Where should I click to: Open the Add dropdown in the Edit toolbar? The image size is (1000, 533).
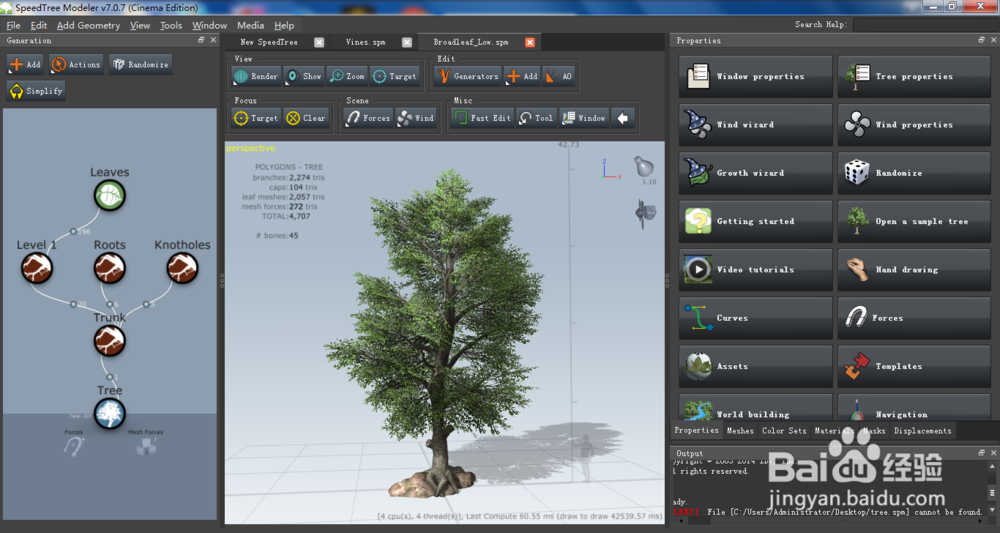(522, 77)
